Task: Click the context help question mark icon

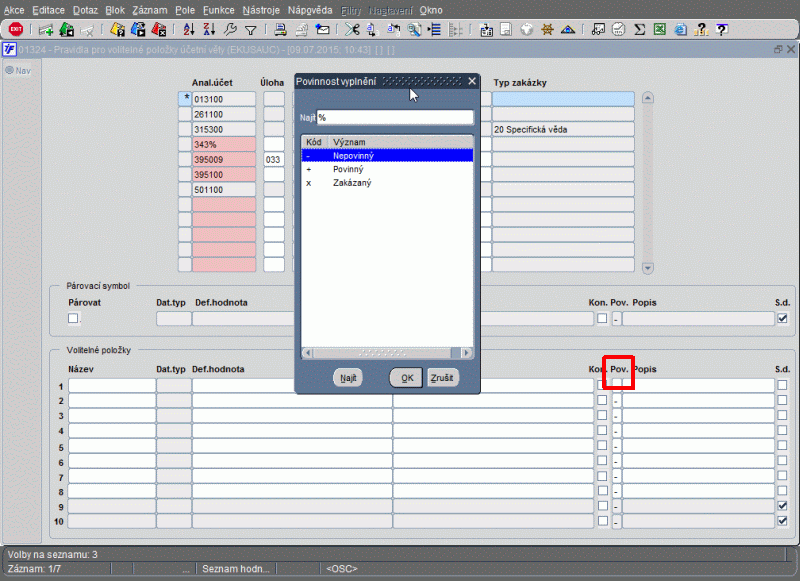Action: tap(721, 30)
